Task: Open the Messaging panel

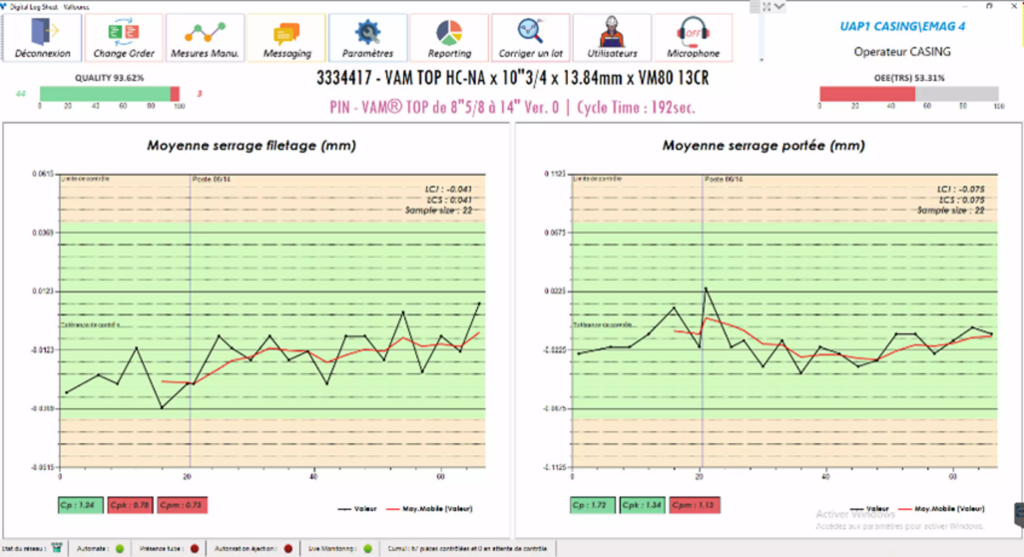Action: point(286,38)
